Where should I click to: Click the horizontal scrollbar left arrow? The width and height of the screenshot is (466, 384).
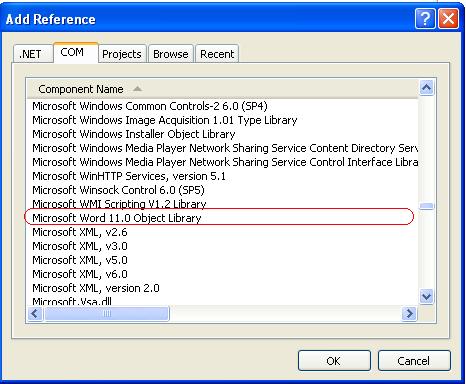point(35,313)
